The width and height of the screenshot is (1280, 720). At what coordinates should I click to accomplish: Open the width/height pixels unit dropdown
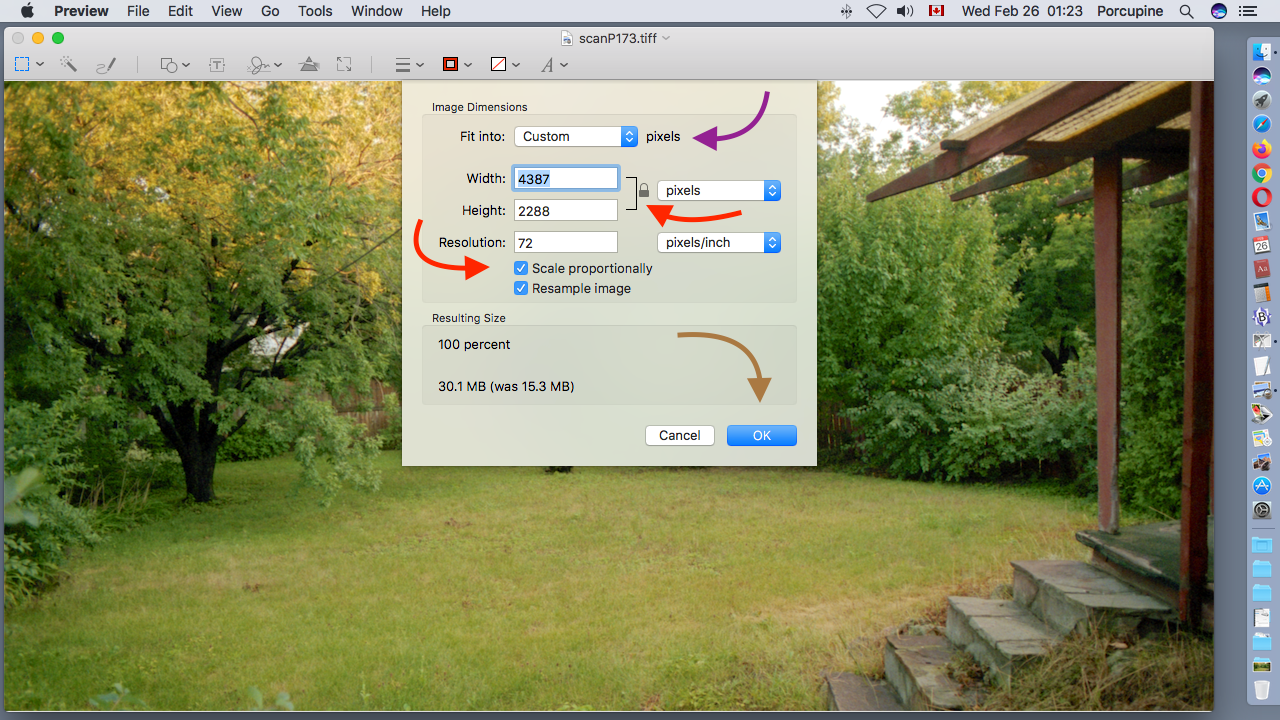click(719, 190)
